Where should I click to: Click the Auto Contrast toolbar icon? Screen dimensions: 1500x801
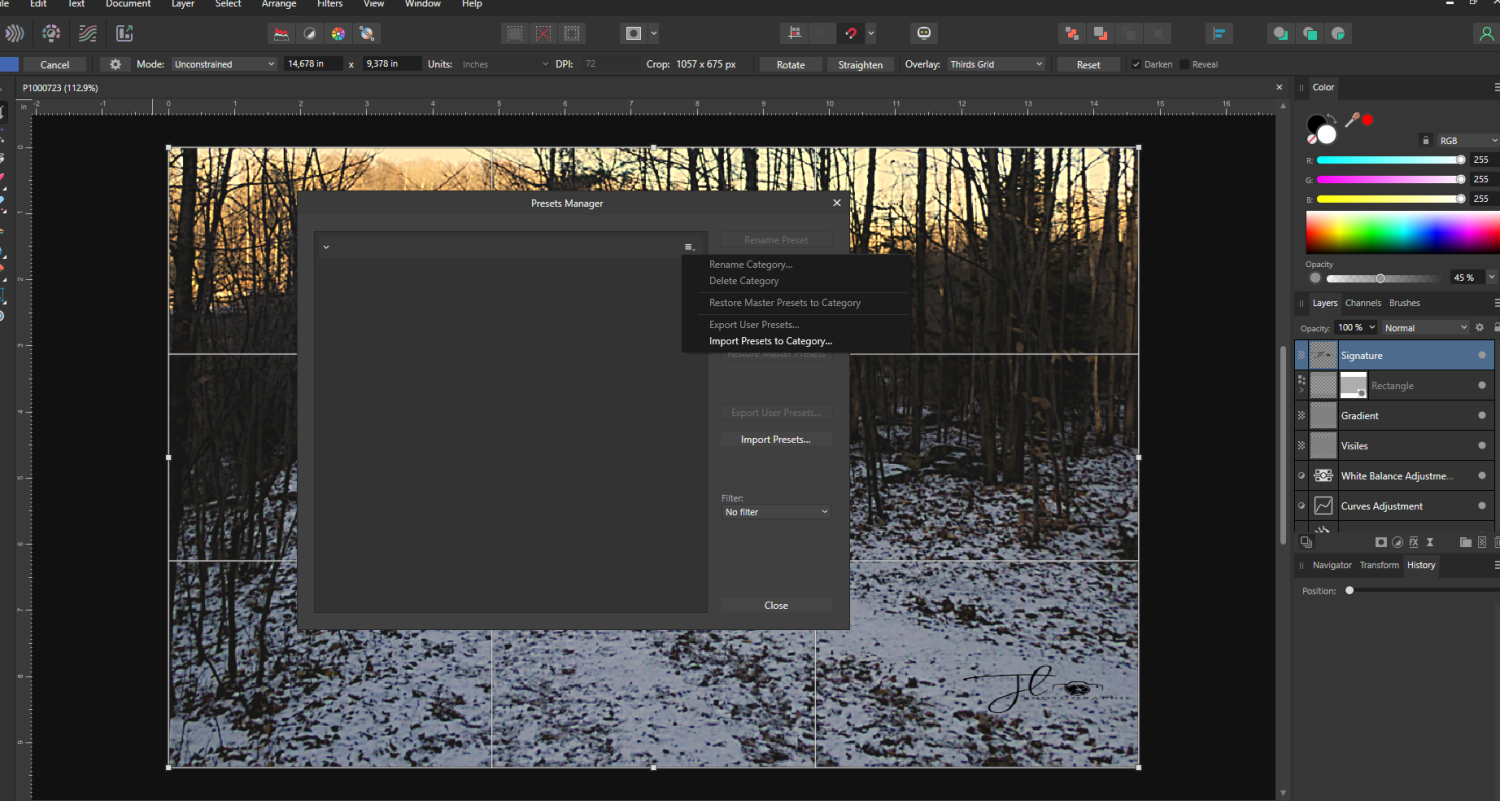point(310,33)
